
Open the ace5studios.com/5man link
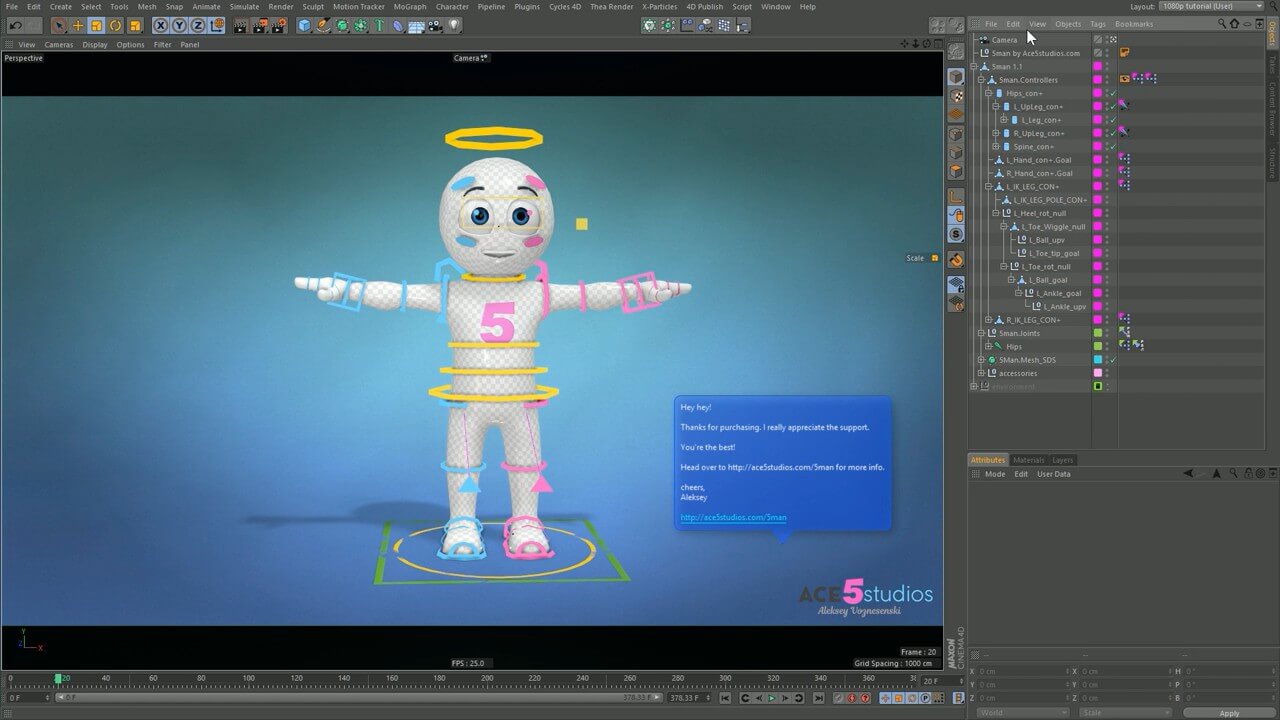point(733,517)
